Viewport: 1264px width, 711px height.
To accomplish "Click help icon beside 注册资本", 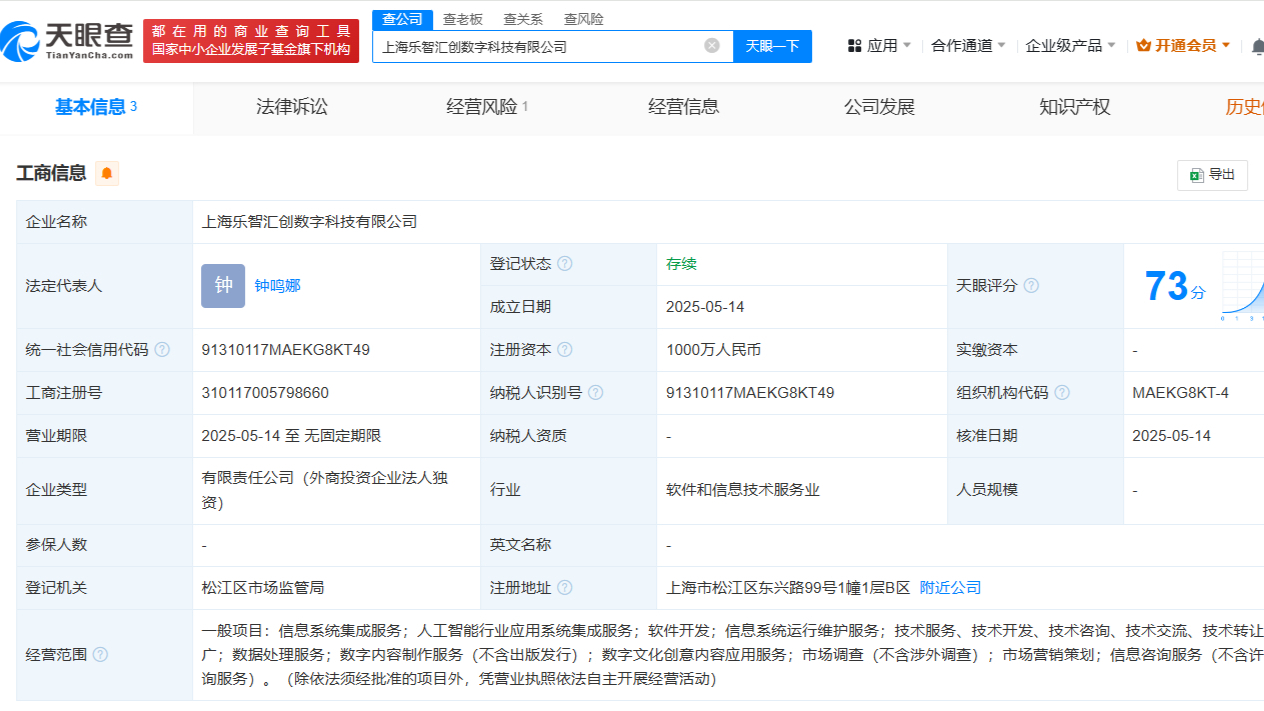I will [x=565, y=350].
